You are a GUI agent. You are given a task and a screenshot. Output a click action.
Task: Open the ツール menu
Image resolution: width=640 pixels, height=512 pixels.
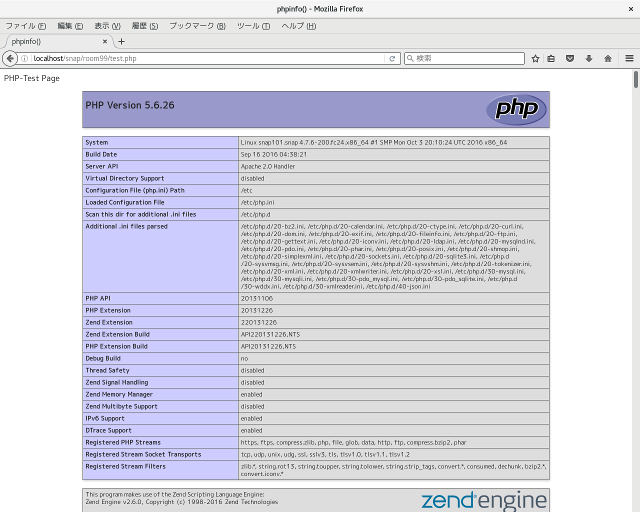253,26
